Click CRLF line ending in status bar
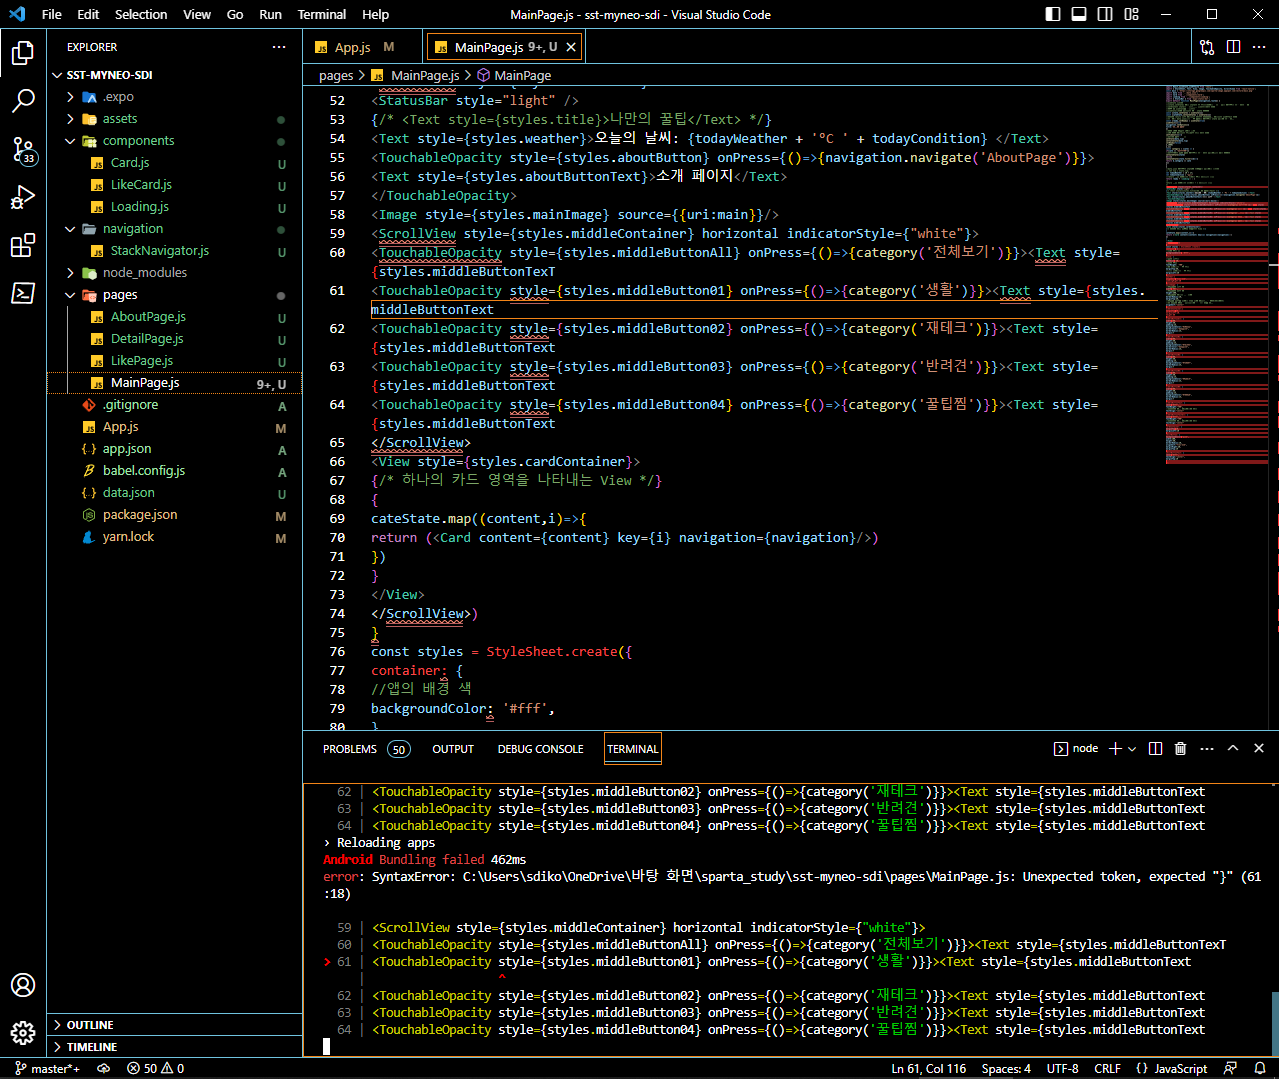 coord(1107,1068)
